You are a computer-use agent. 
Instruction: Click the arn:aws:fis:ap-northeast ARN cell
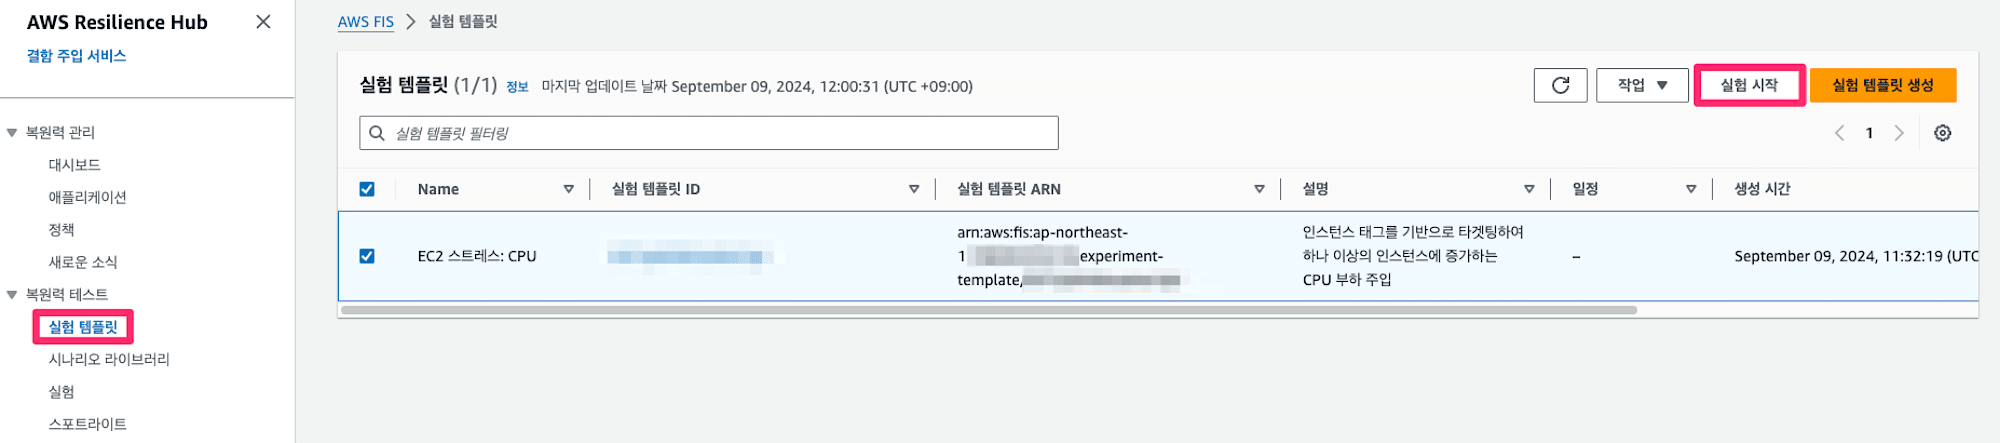click(1068, 256)
